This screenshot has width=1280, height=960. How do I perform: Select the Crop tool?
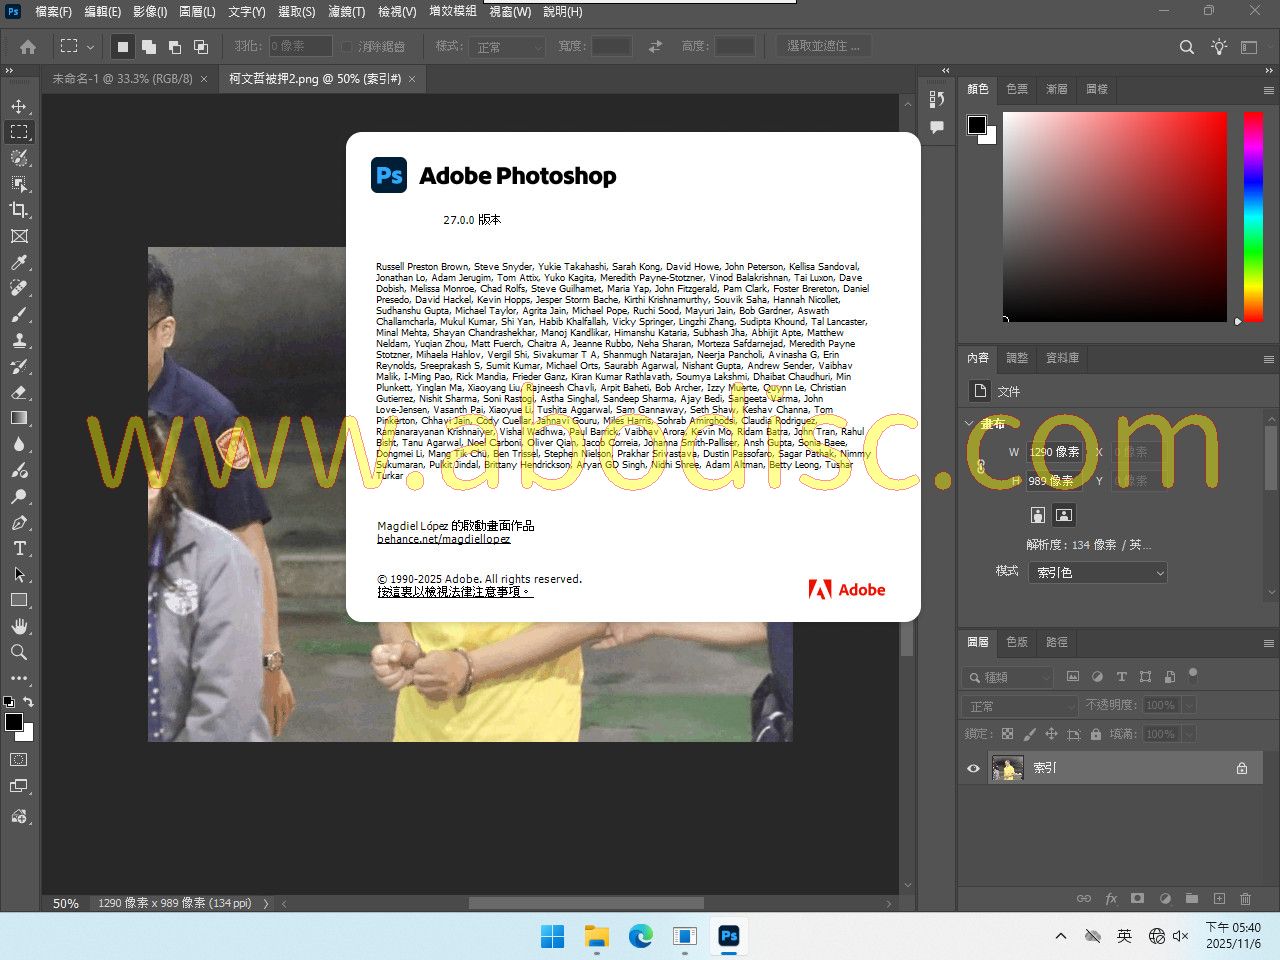[x=19, y=210]
